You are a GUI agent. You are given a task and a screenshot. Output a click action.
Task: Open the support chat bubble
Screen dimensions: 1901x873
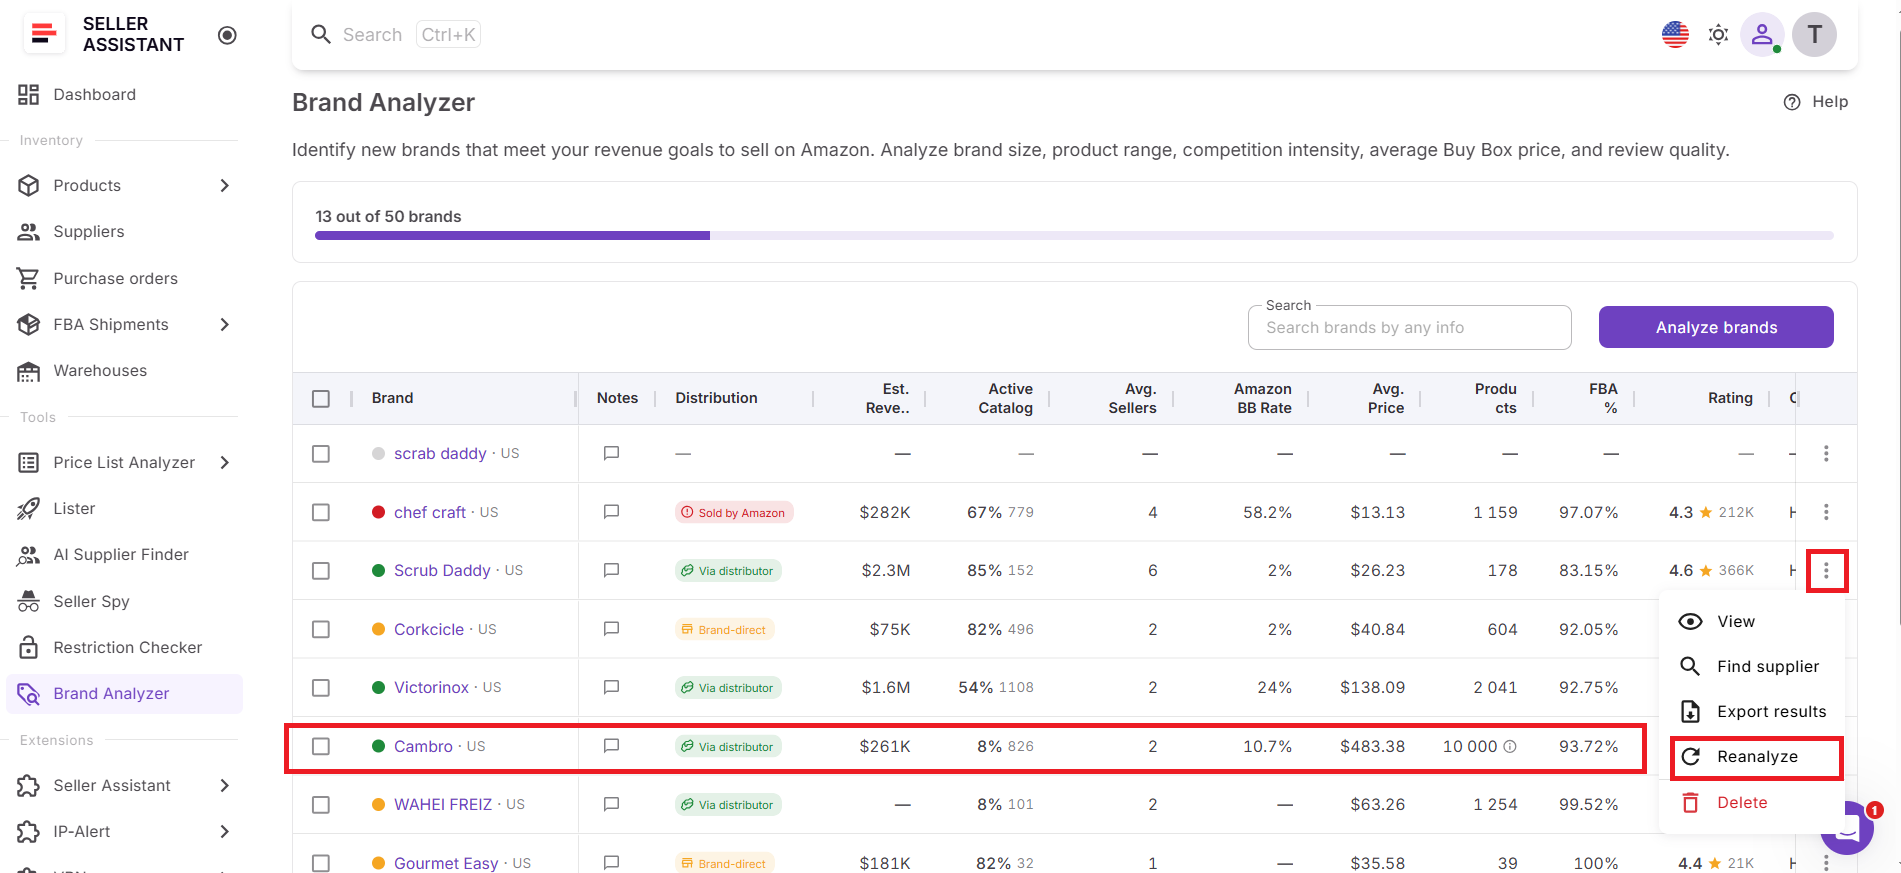pos(1848,828)
